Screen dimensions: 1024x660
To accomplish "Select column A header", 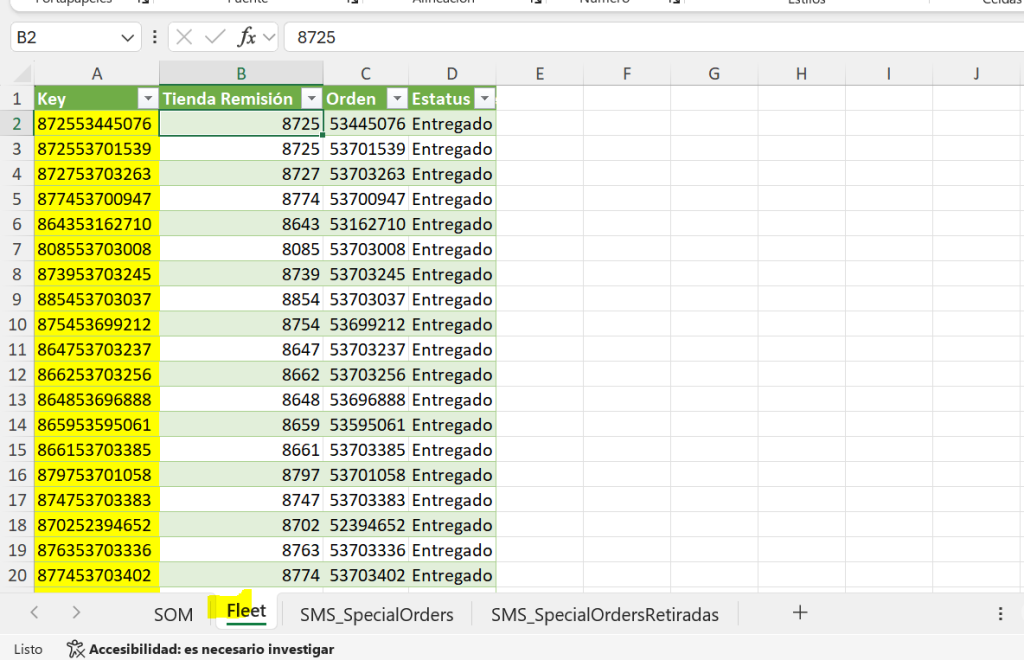I will pos(97,74).
